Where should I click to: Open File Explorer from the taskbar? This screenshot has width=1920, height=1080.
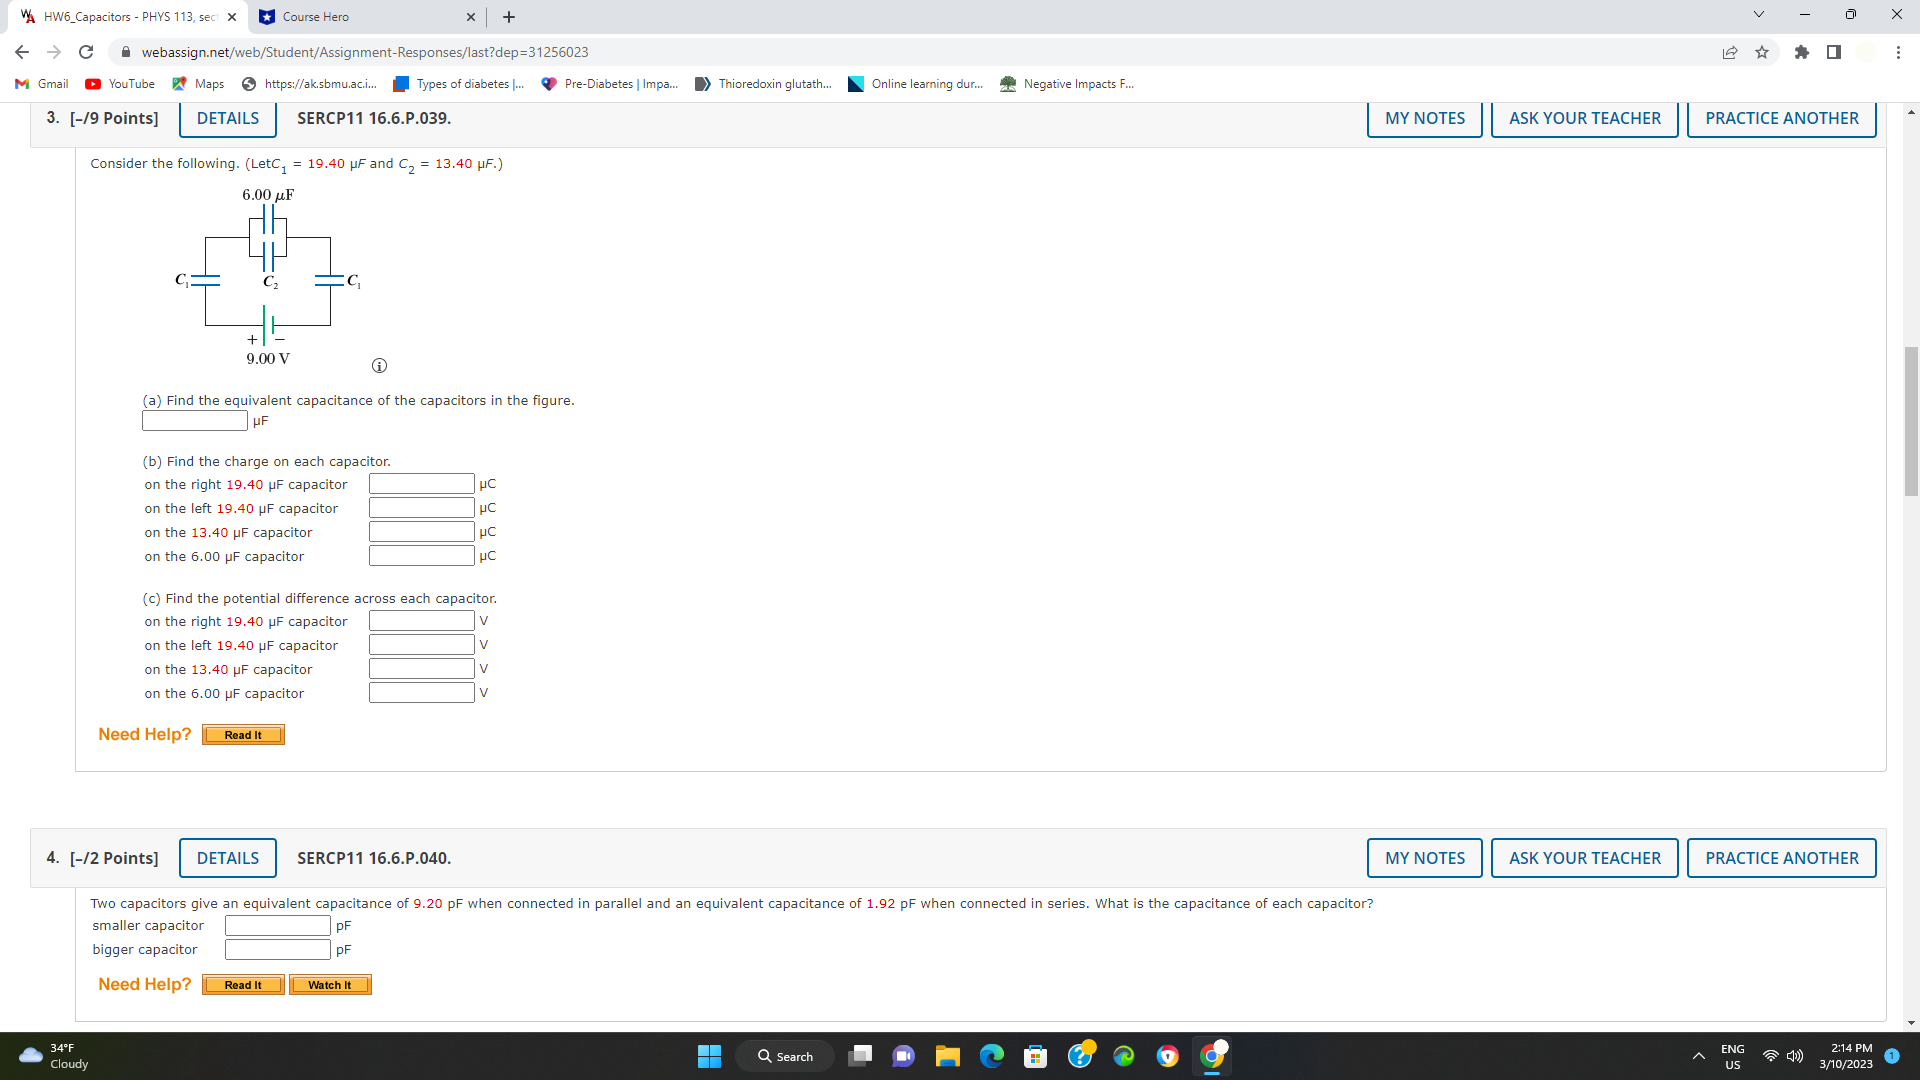(x=948, y=1056)
